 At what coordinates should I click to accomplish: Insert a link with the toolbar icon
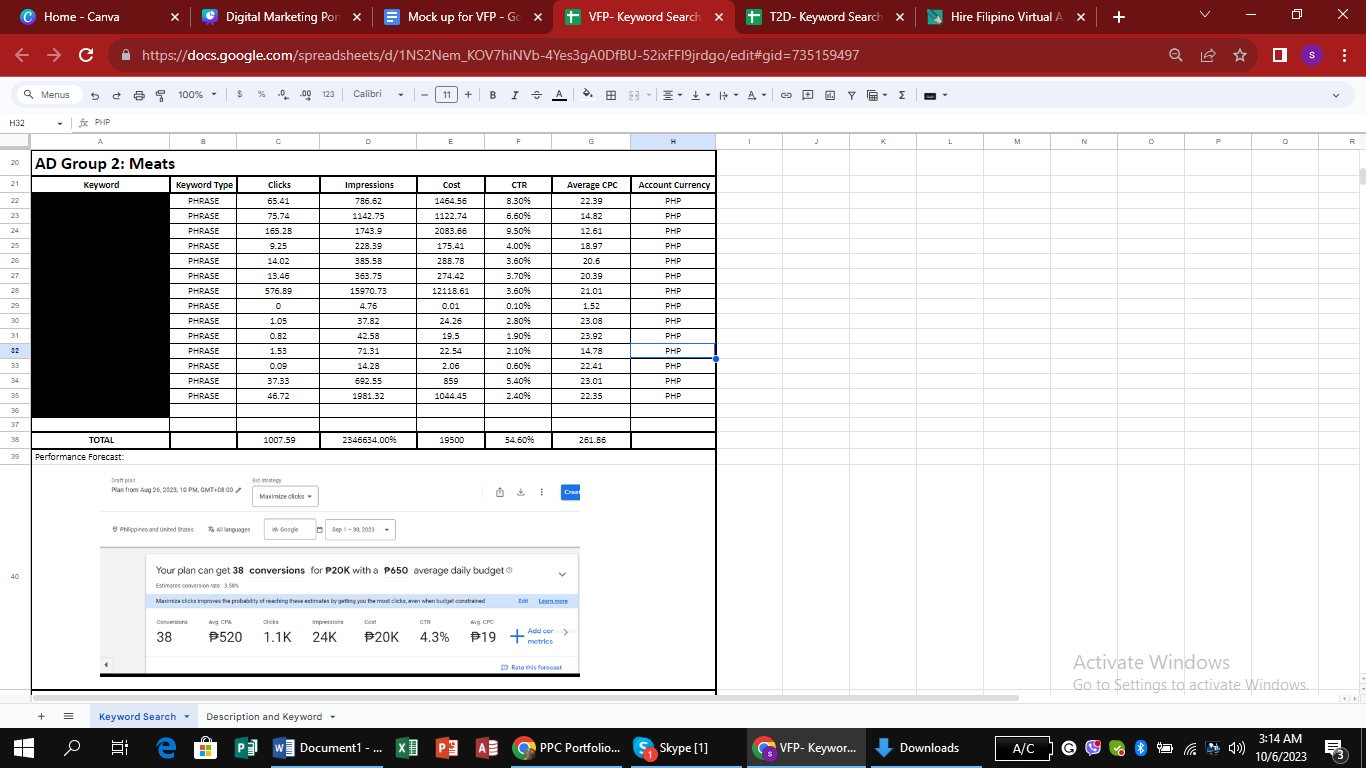coord(786,95)
